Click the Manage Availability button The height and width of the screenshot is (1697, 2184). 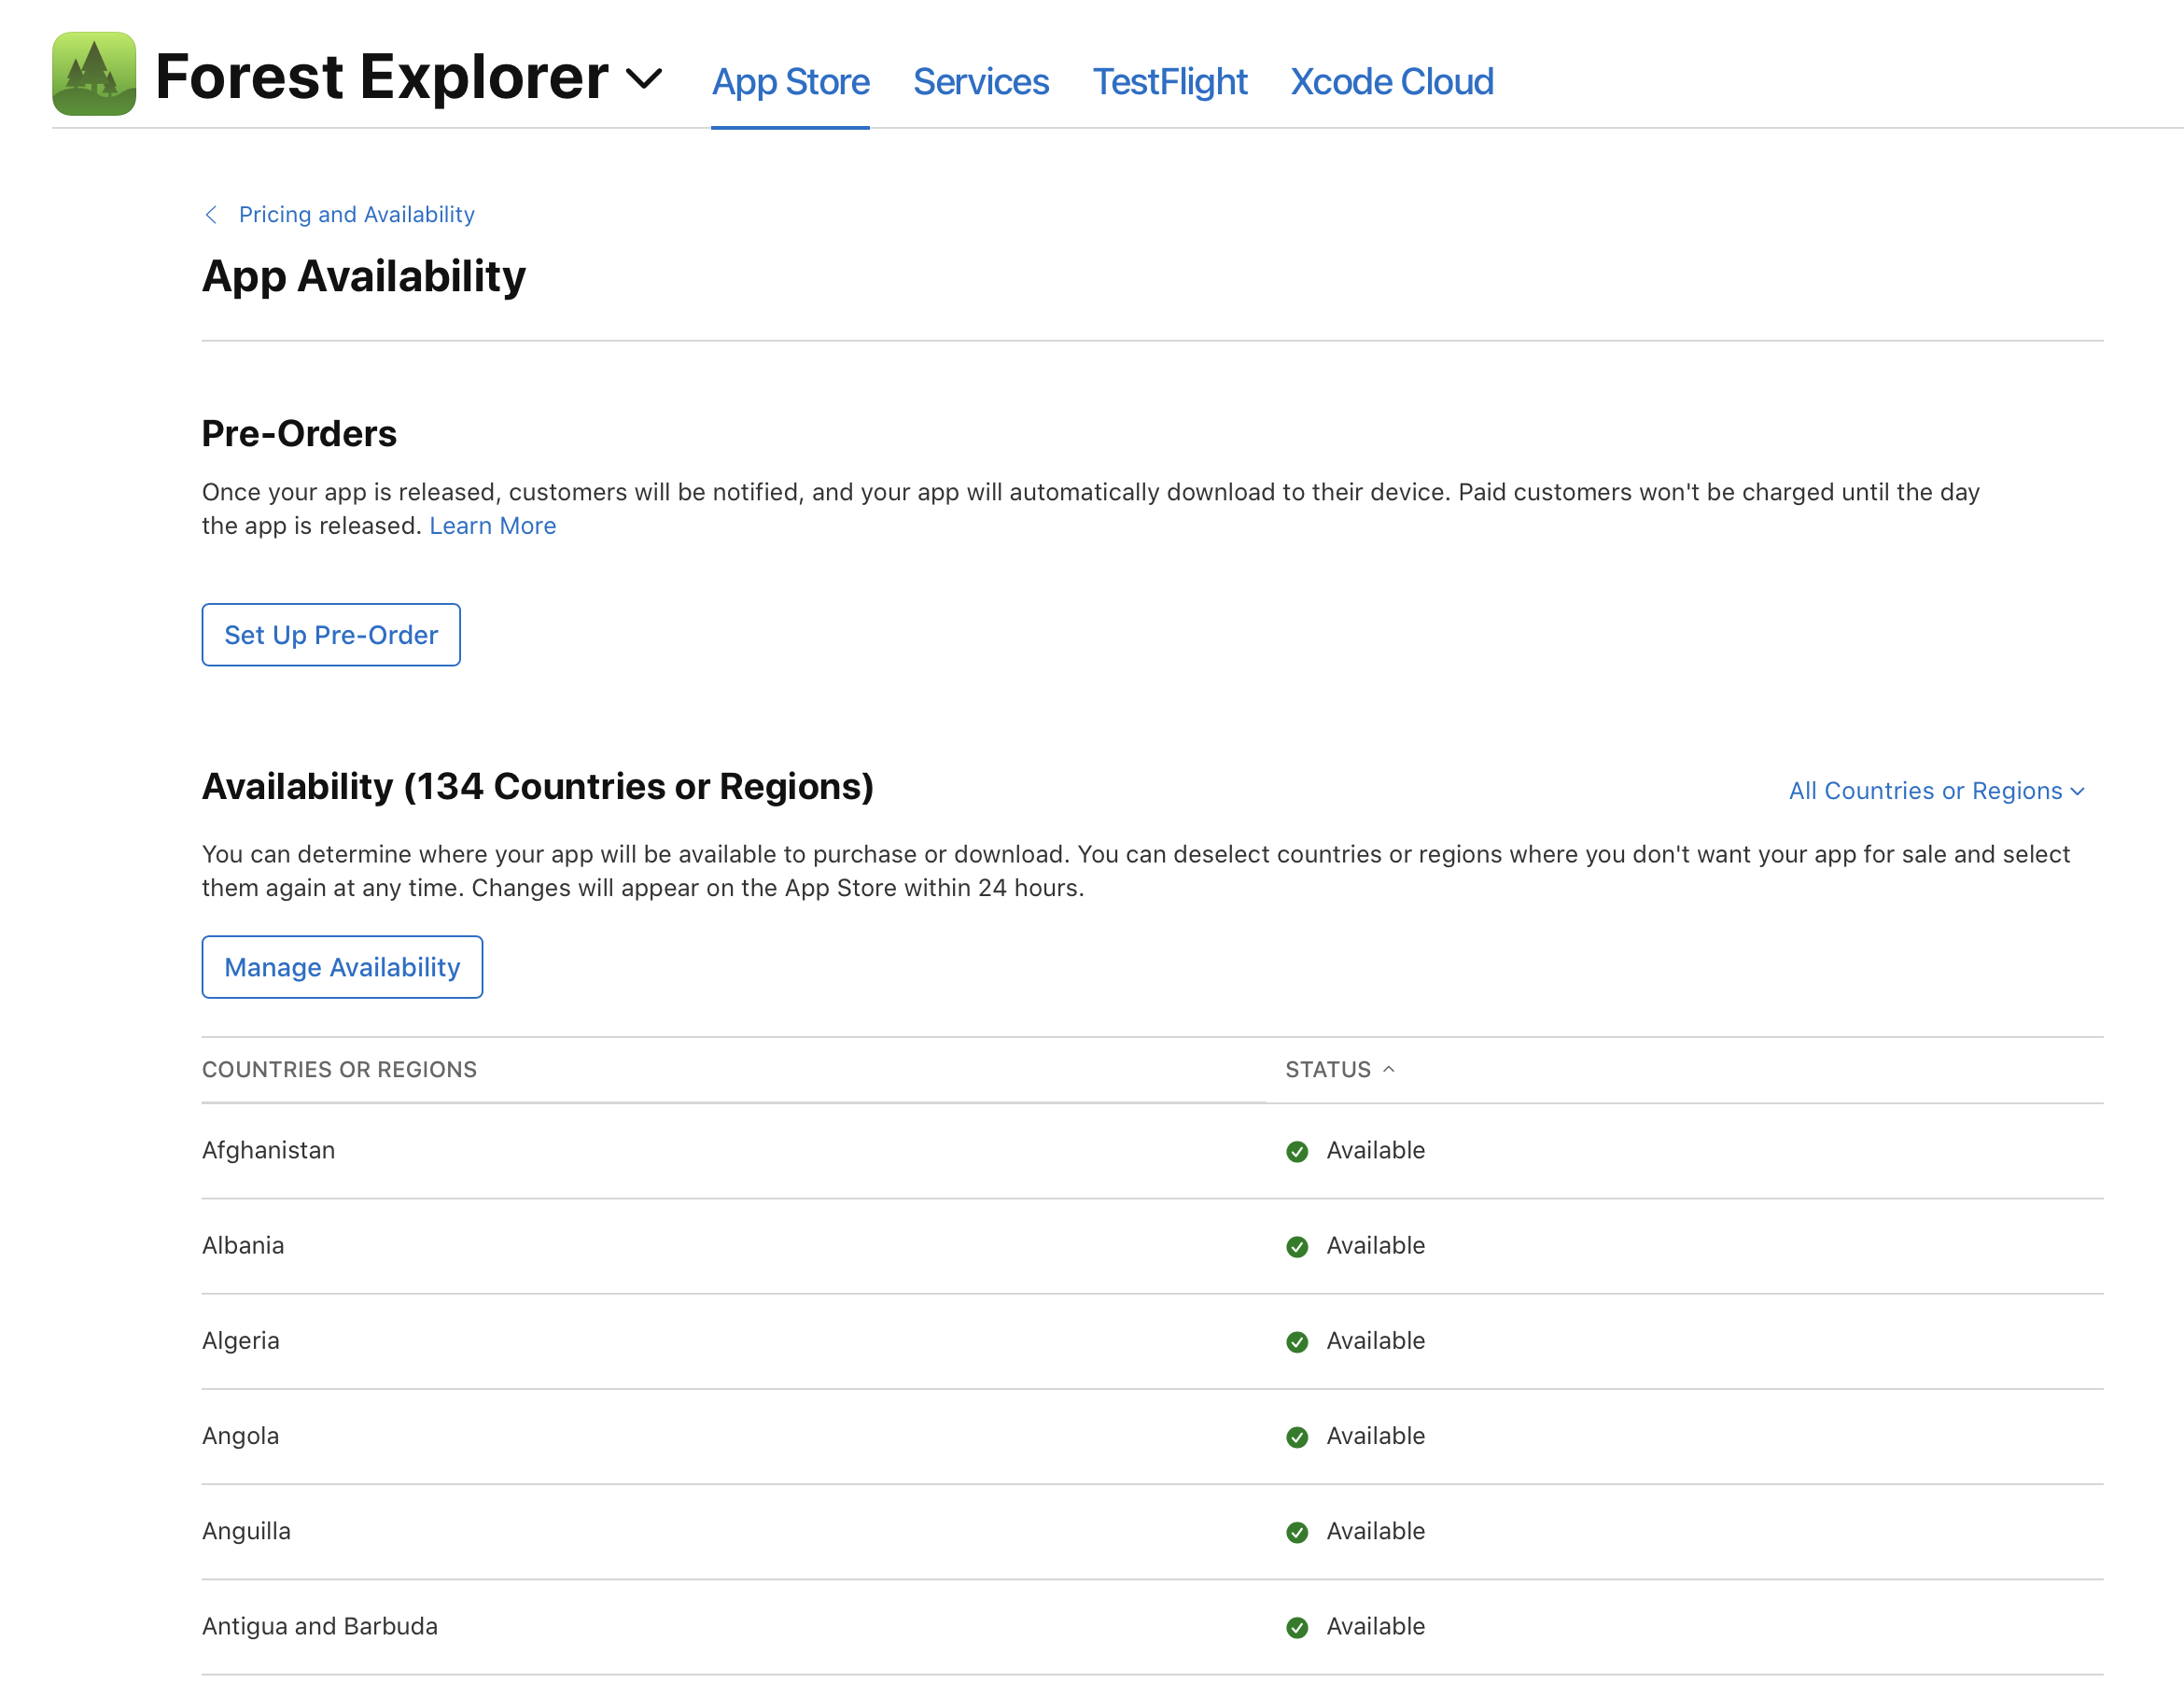point(343,966)
